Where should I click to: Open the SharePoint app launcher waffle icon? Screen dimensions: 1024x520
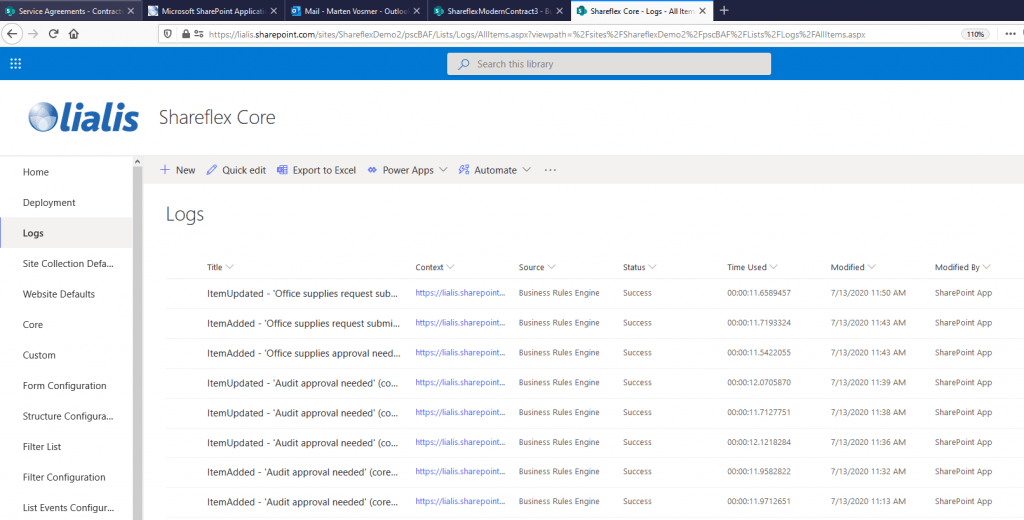(x=16, y=63)
